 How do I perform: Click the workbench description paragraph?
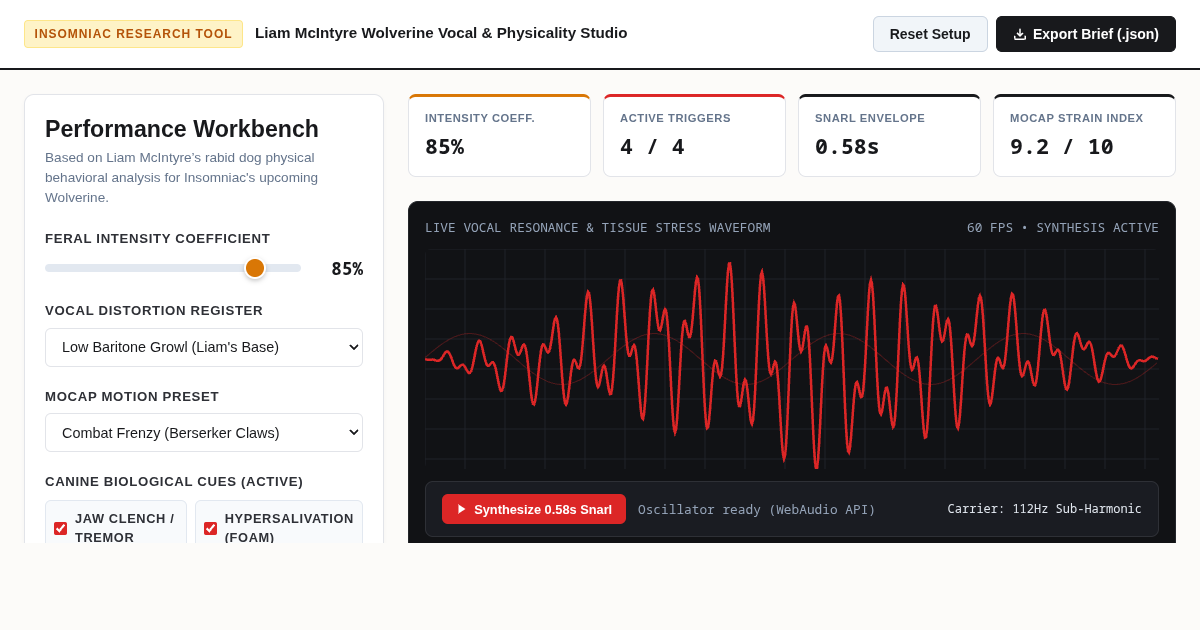[x=182, y=177]
